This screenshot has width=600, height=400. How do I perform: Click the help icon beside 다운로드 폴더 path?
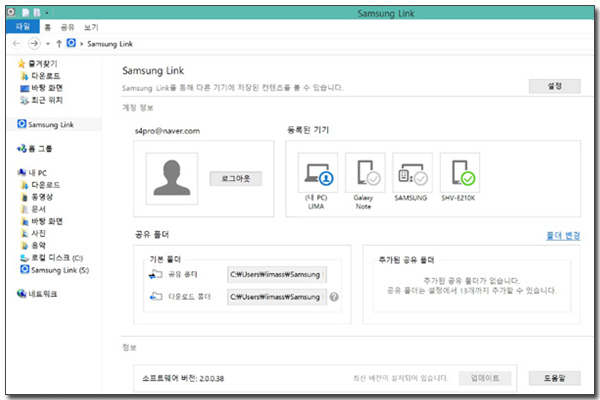pos(334,297)
